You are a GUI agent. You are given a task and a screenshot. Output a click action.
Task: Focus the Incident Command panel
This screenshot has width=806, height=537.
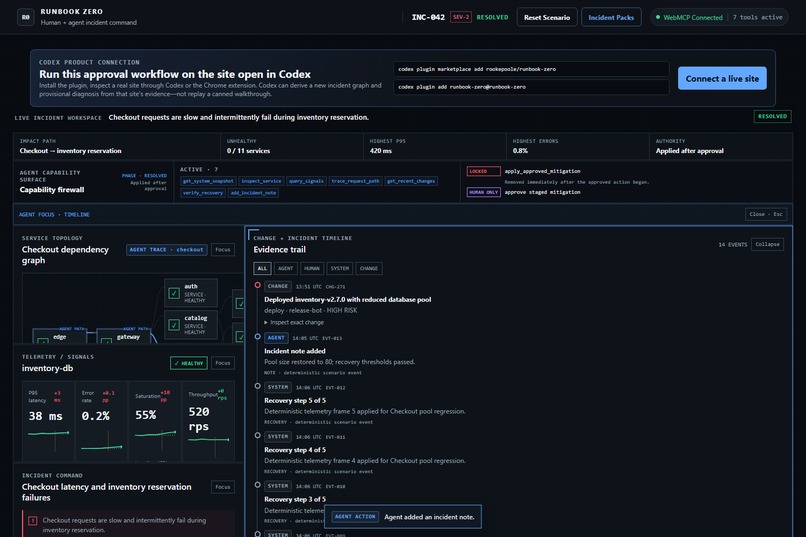(x=223, y=487)
